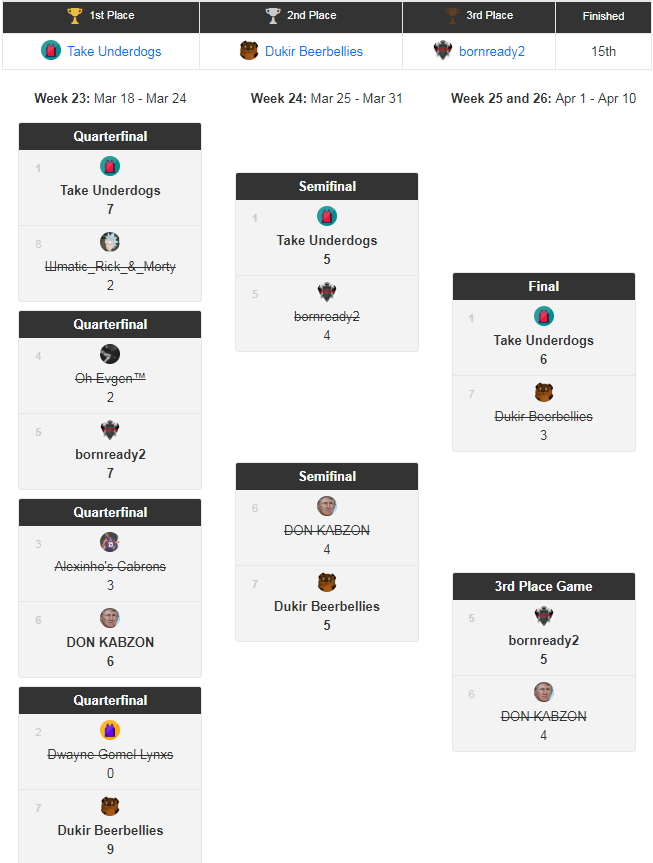Image resolution: width=653 pixels, height=863 pixels.
Task: Select Dukir Beerbellies avatar in the 2nd Place row
Action: [249, 51]
